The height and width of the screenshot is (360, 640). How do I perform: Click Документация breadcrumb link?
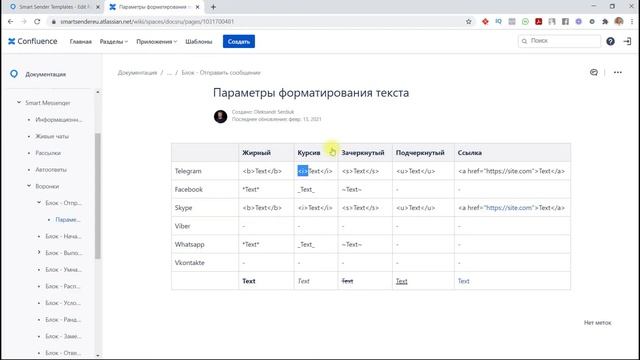click(137, 73)
